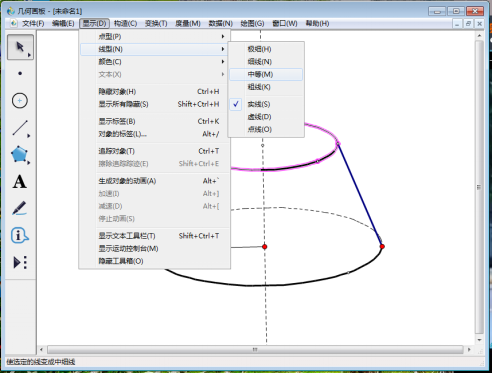Select the Polygon tool
This screenshot has height=373, width=492.
pyautogui.click(x=19, y=154)
